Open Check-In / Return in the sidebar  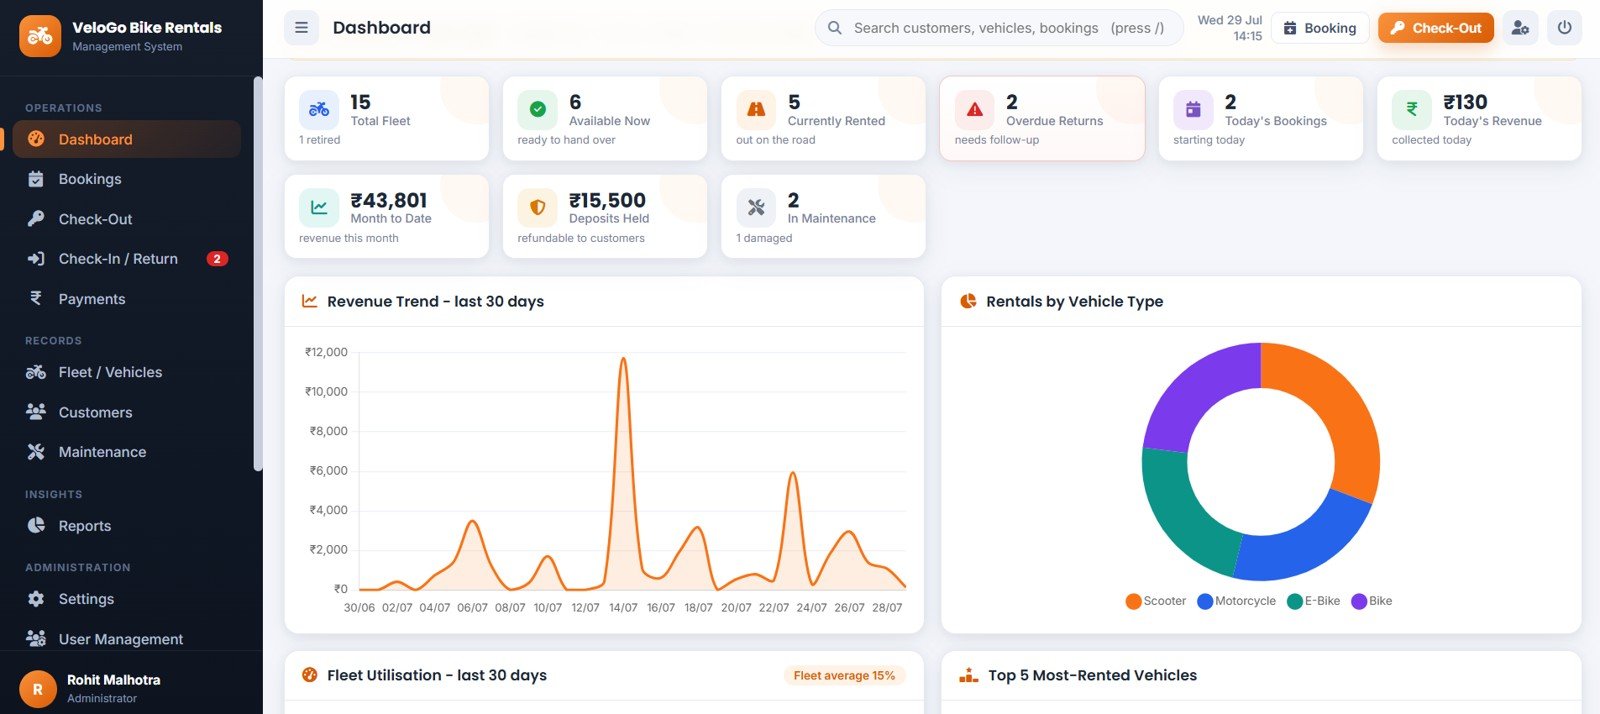pyautogui.click(x=127, y=259)
